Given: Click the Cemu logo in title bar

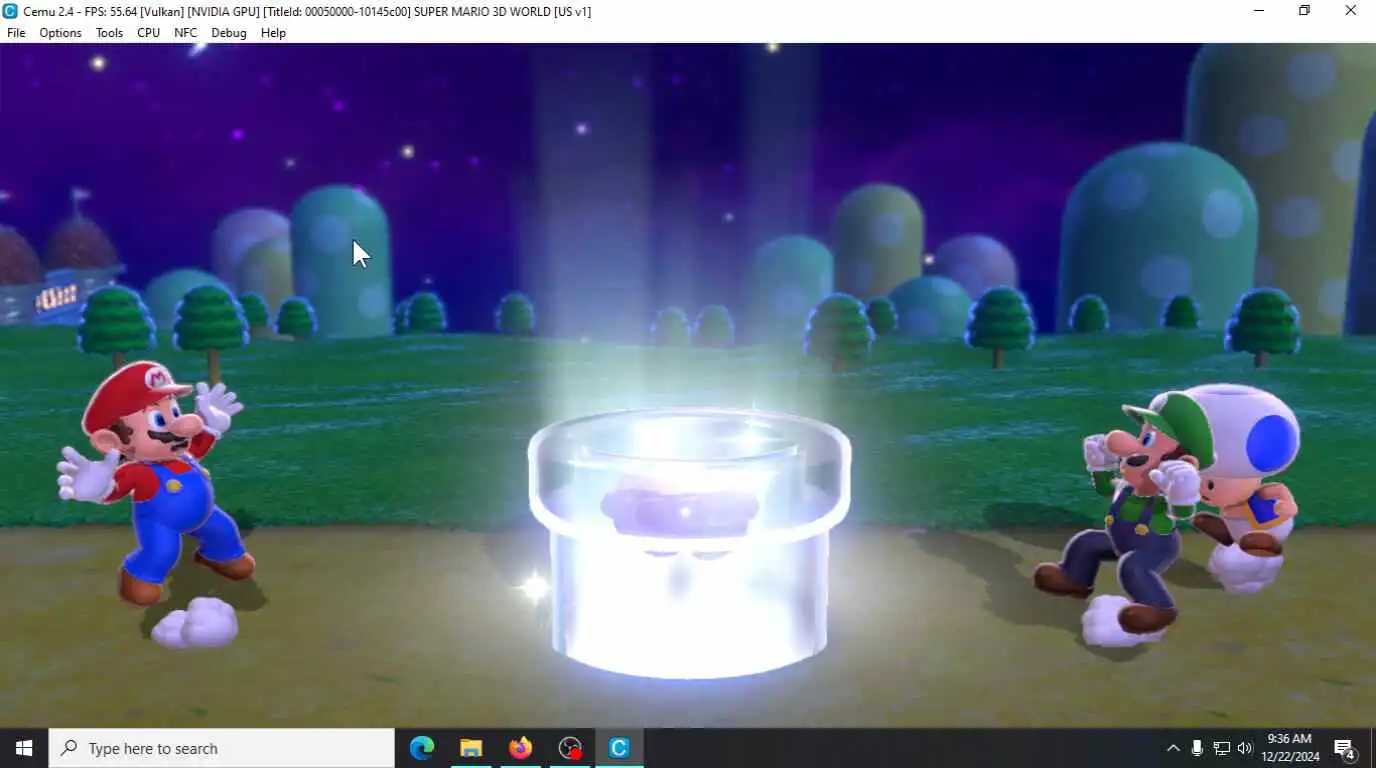Looking at the screenshot, I should click(x=11, y=11).
